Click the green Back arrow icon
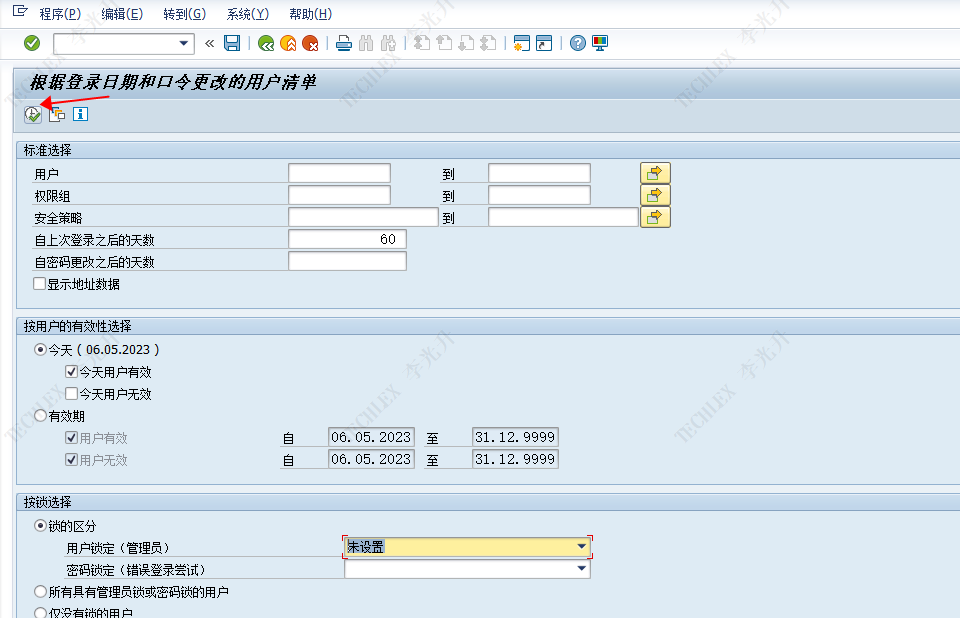960x618 pixels. (x=265, y=43)
